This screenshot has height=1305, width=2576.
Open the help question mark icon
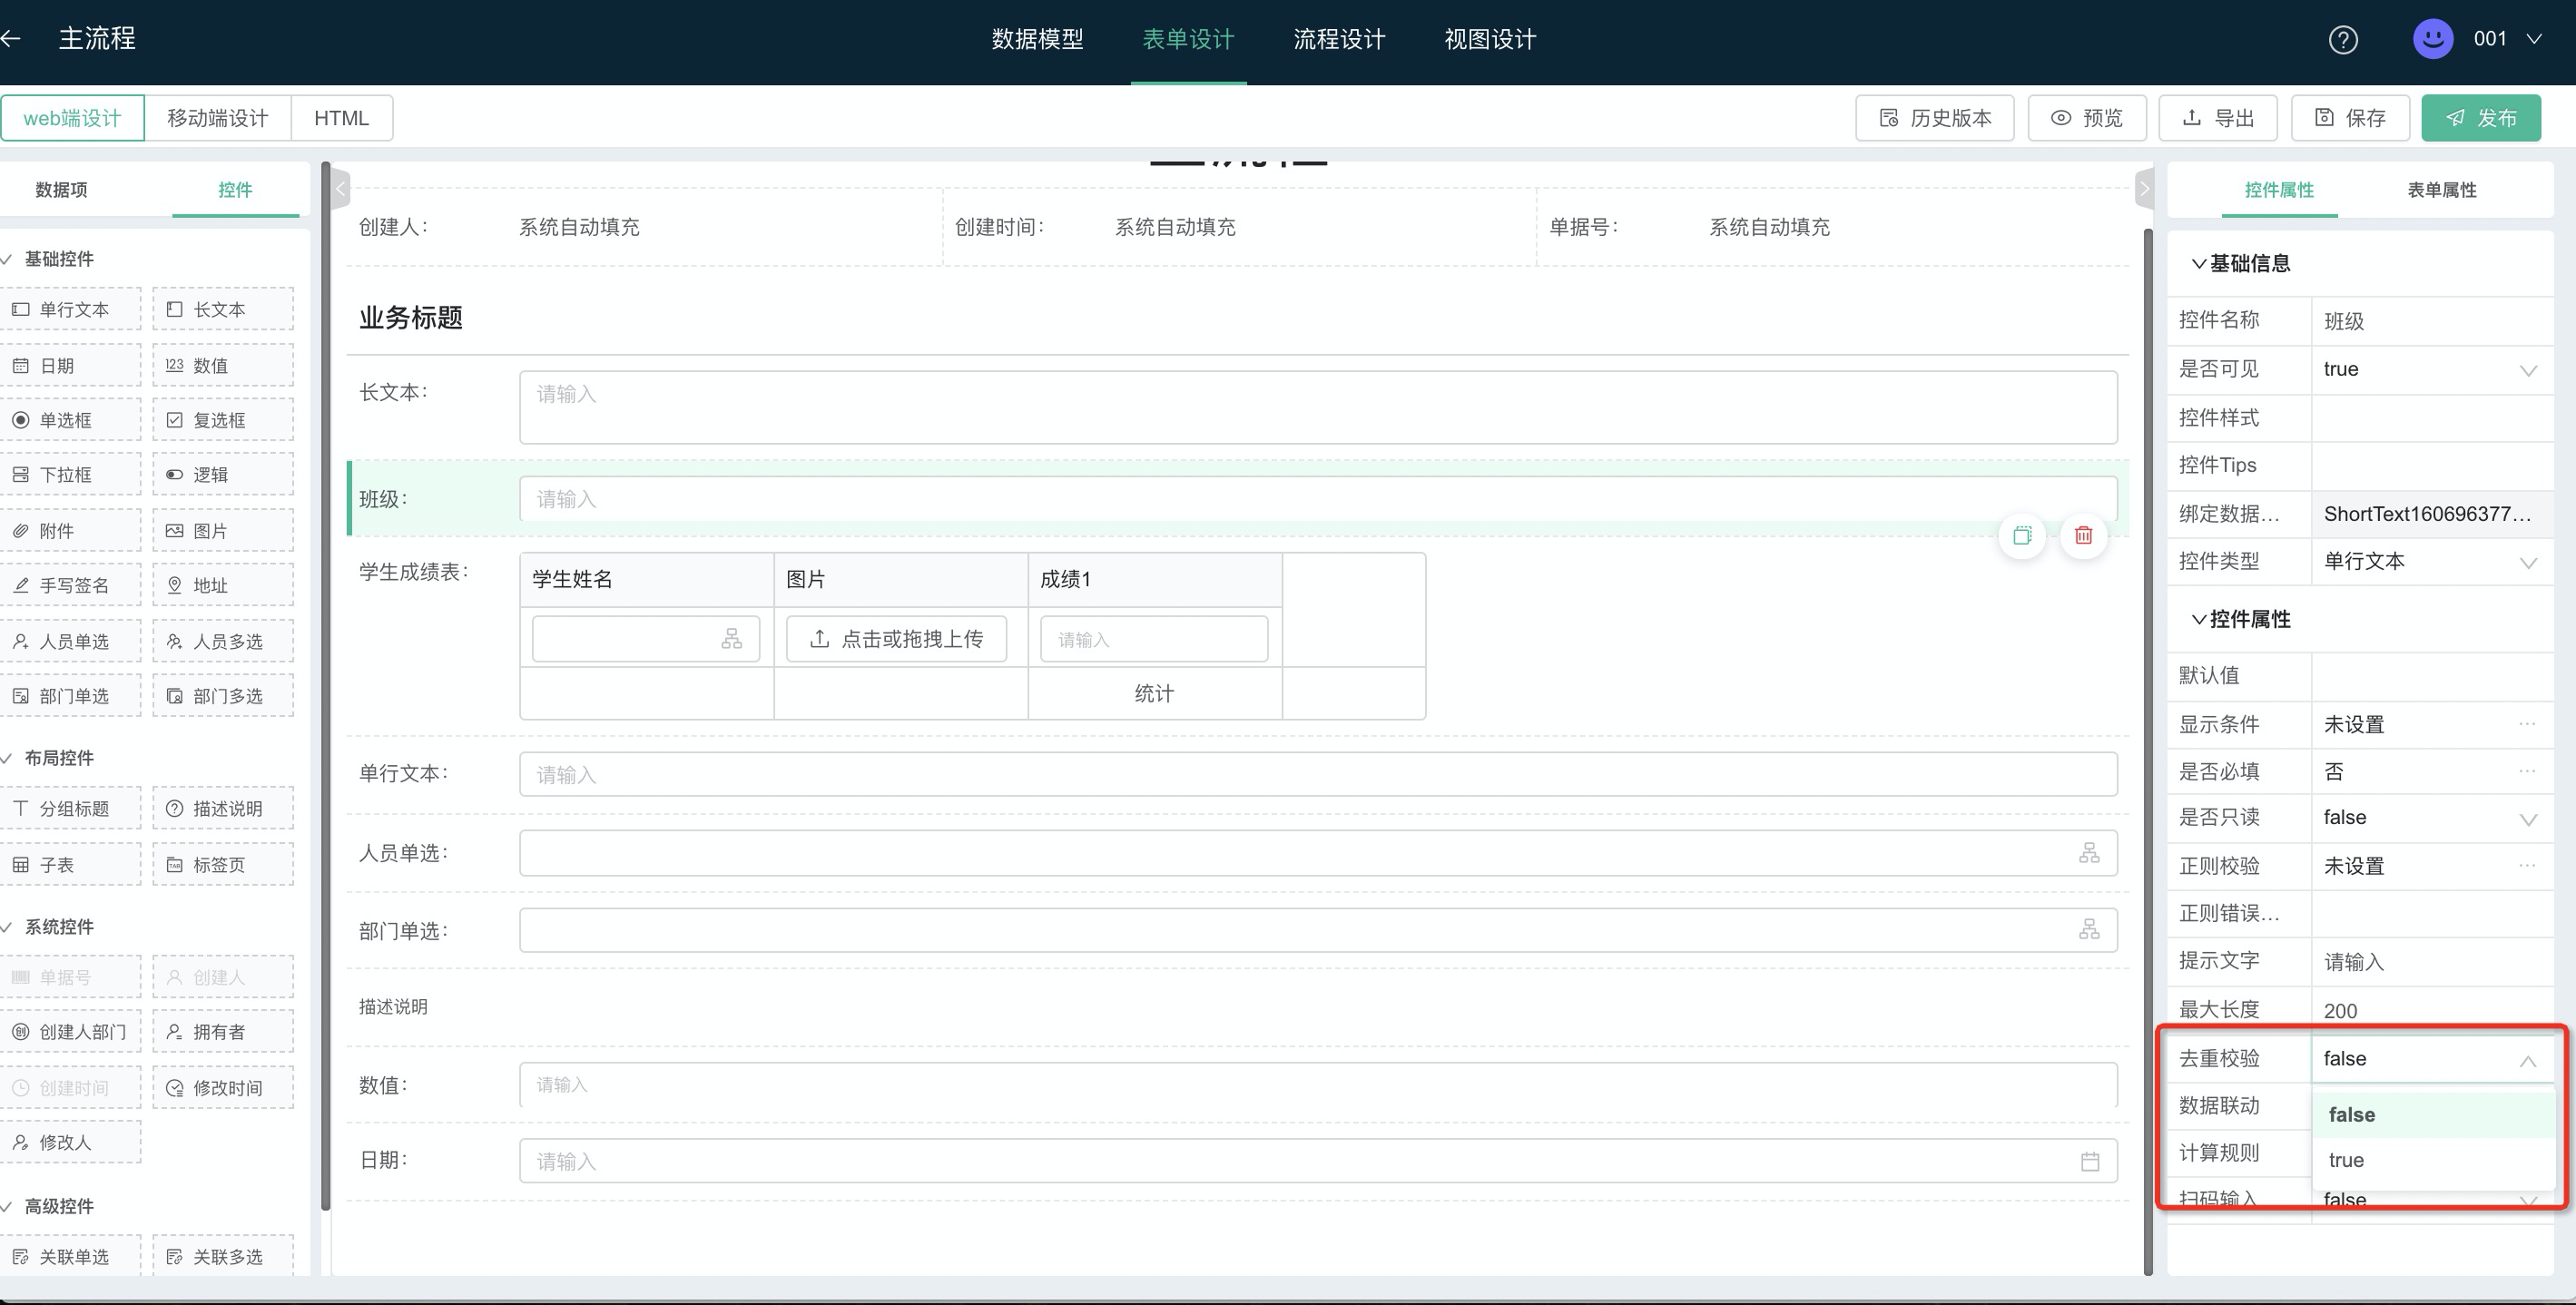2343,40
